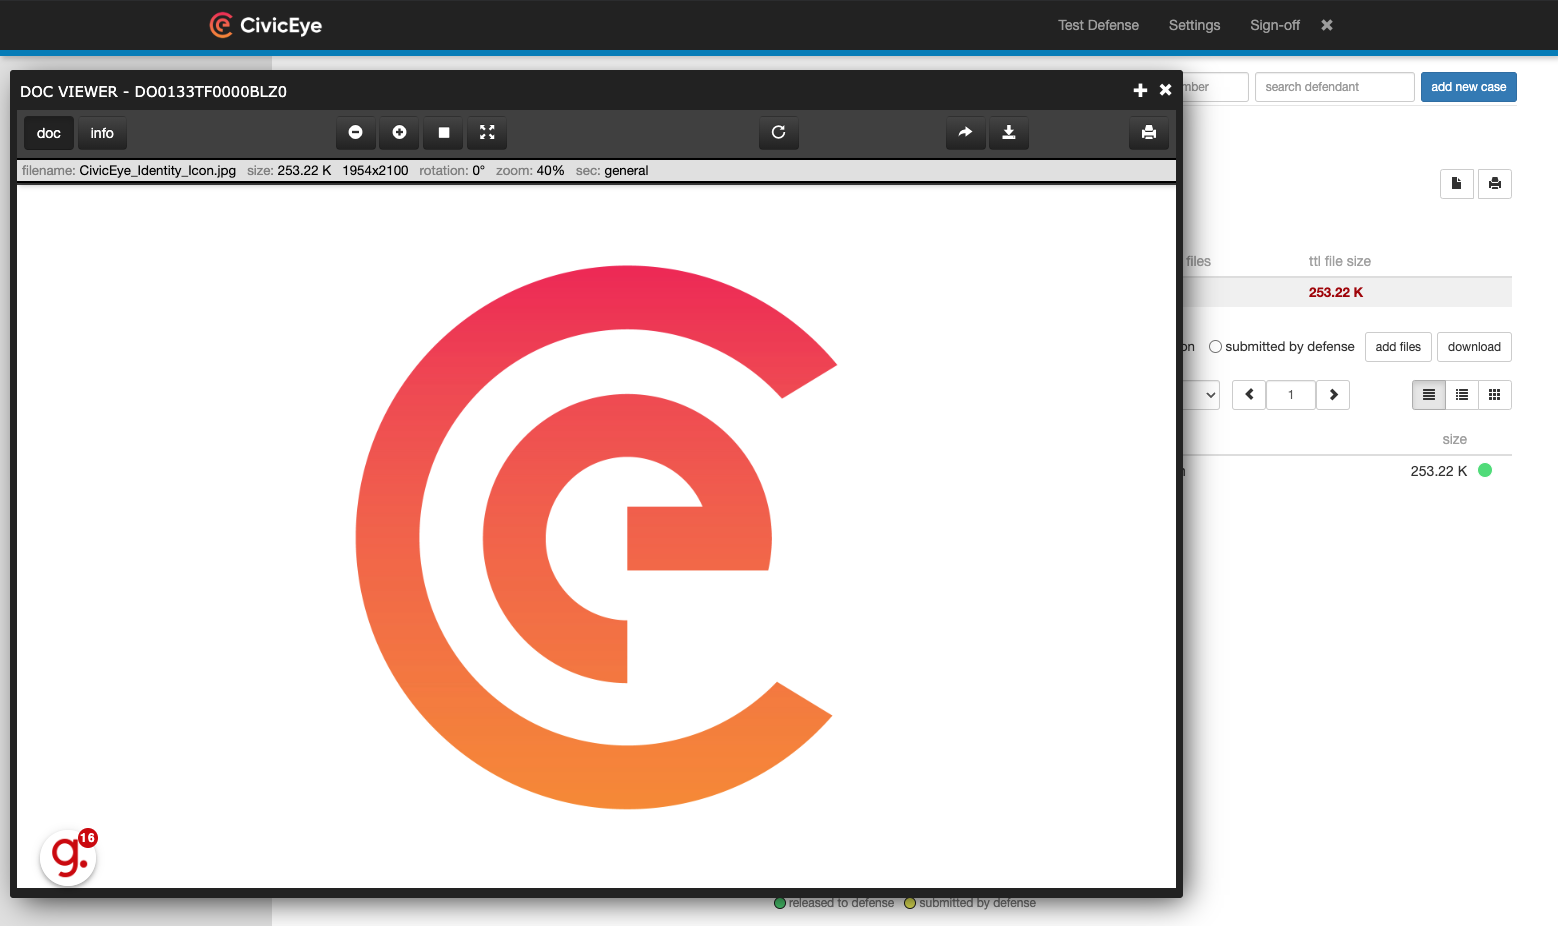Print the document from viewer toolbar
This screenshot has height=926, width=1558.
pyautogui.click(x=1149, y=133)
